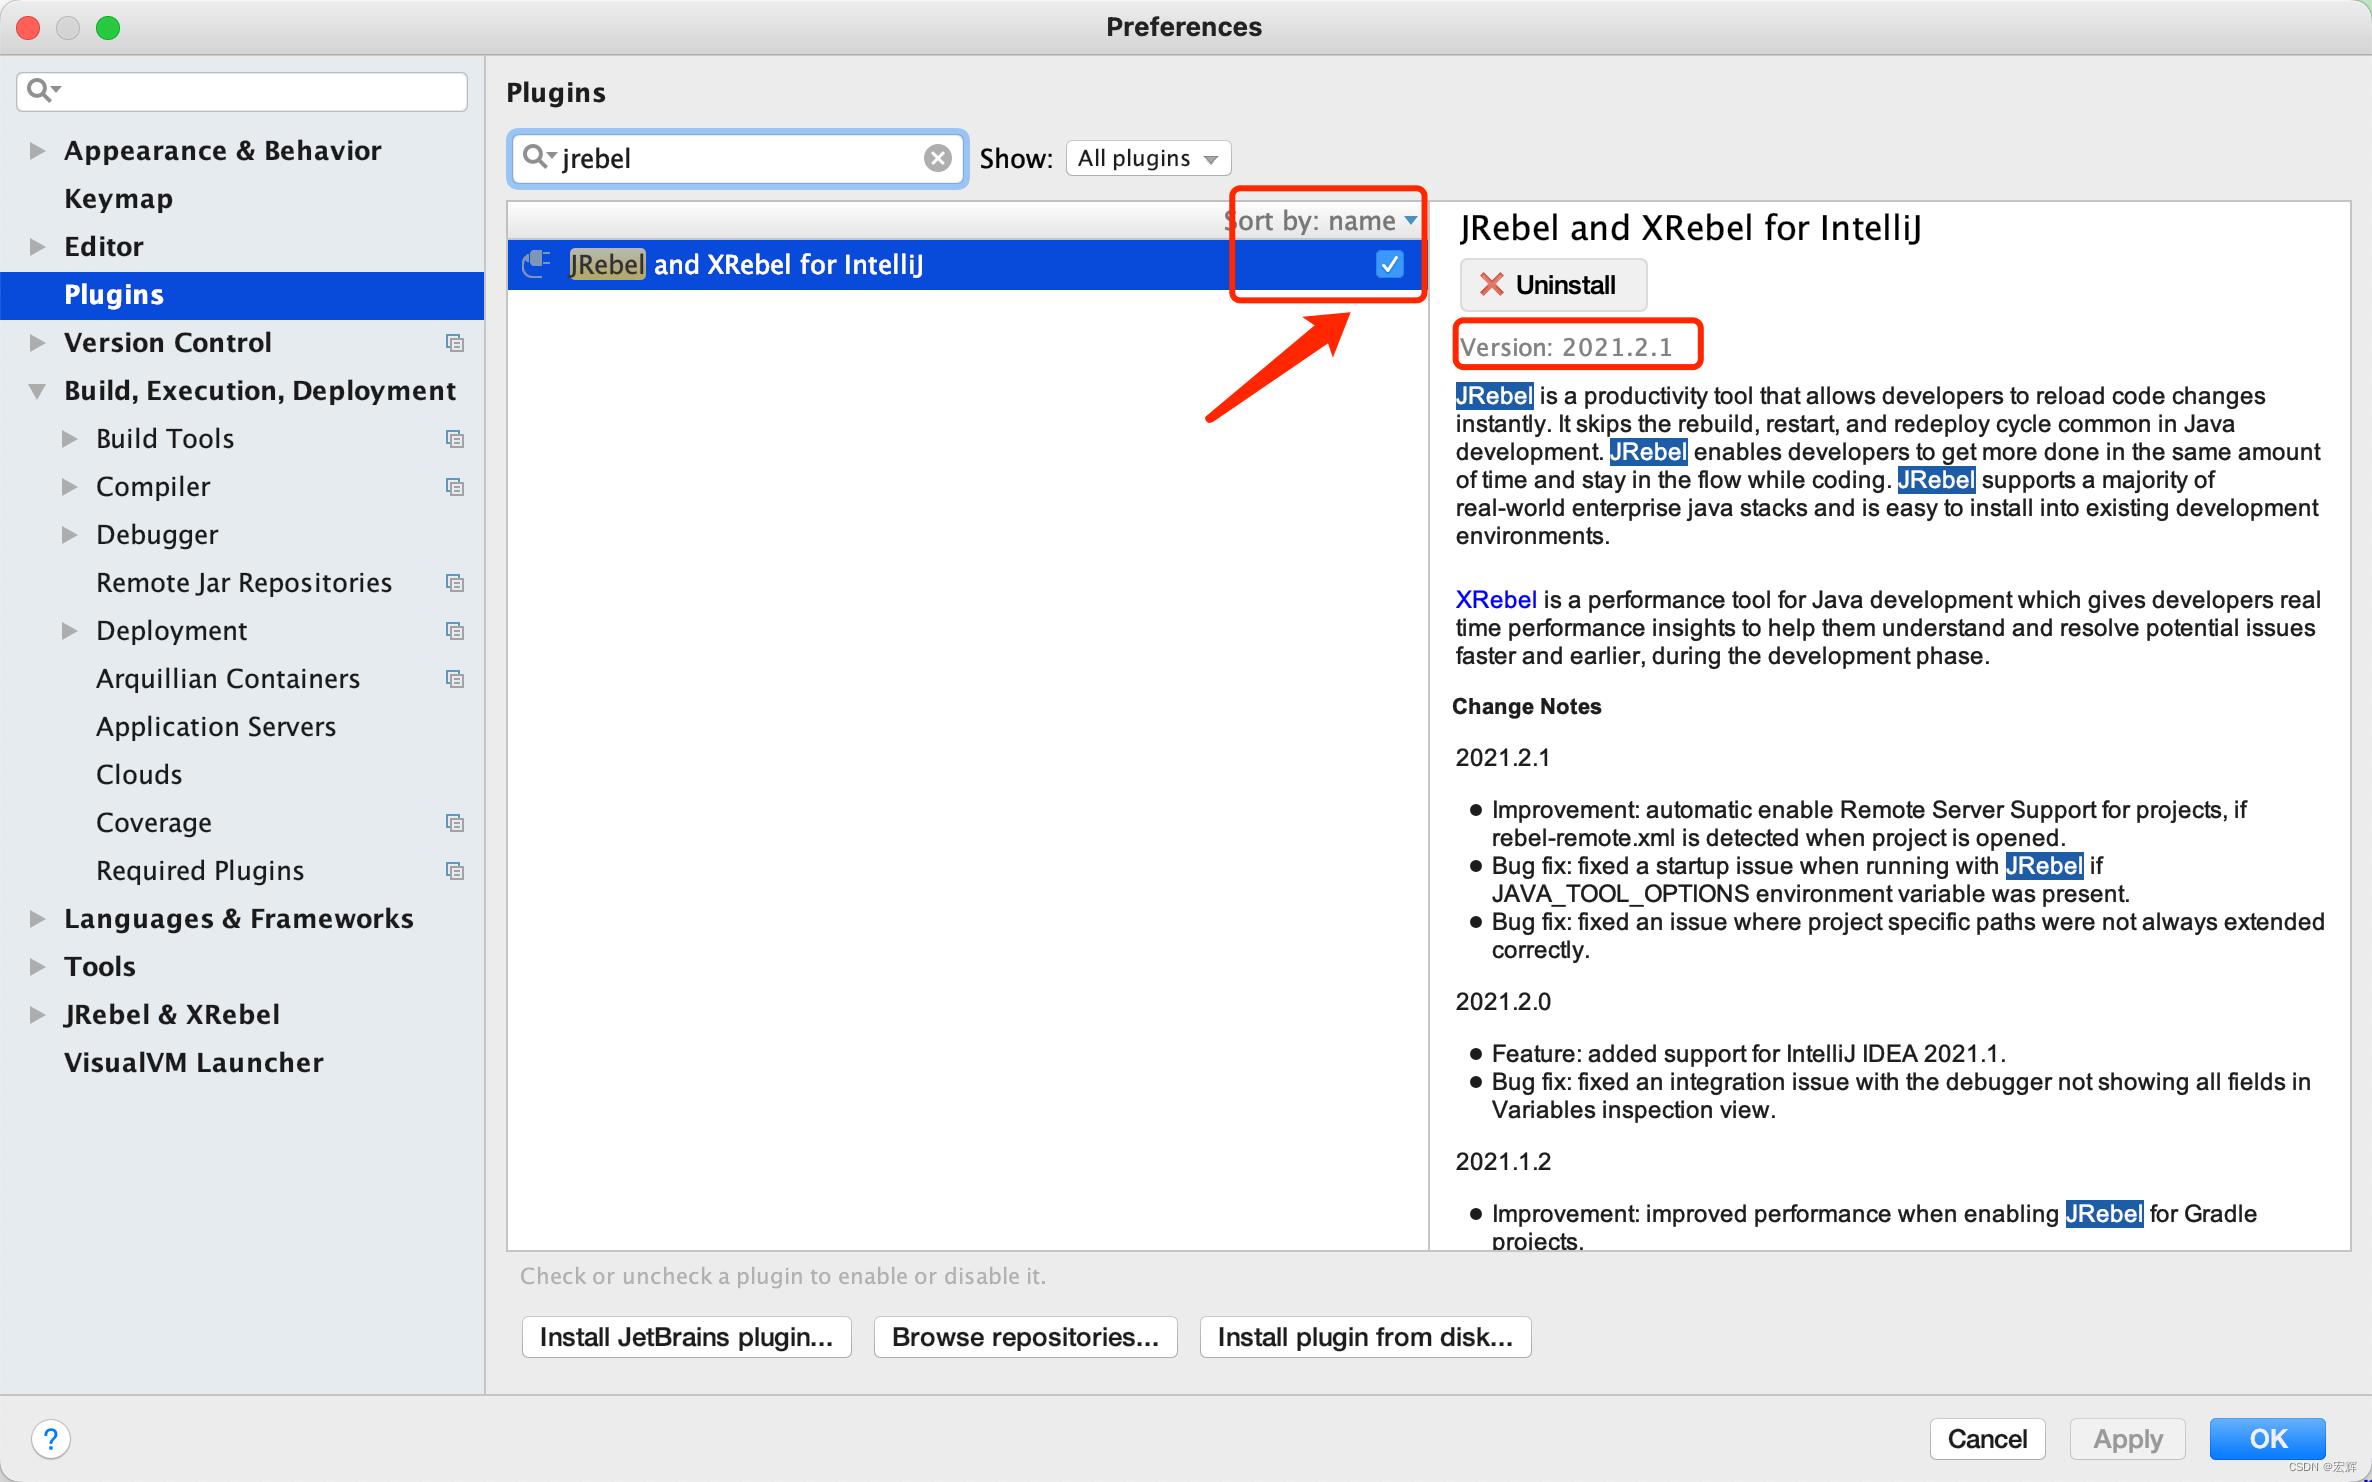The image size is (2372, 1482).
Task: Expand Languages & Frameworks section
Action: [x=37, y=919]
